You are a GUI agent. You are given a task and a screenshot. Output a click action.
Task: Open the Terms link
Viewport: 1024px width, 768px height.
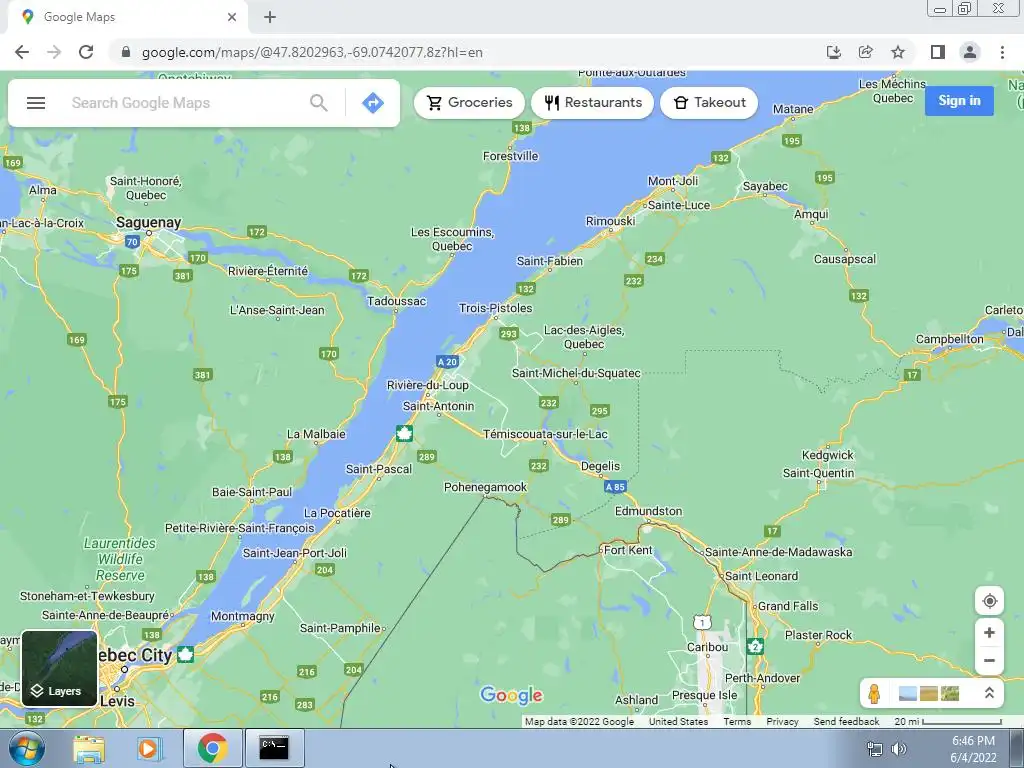tap(737, 722)
